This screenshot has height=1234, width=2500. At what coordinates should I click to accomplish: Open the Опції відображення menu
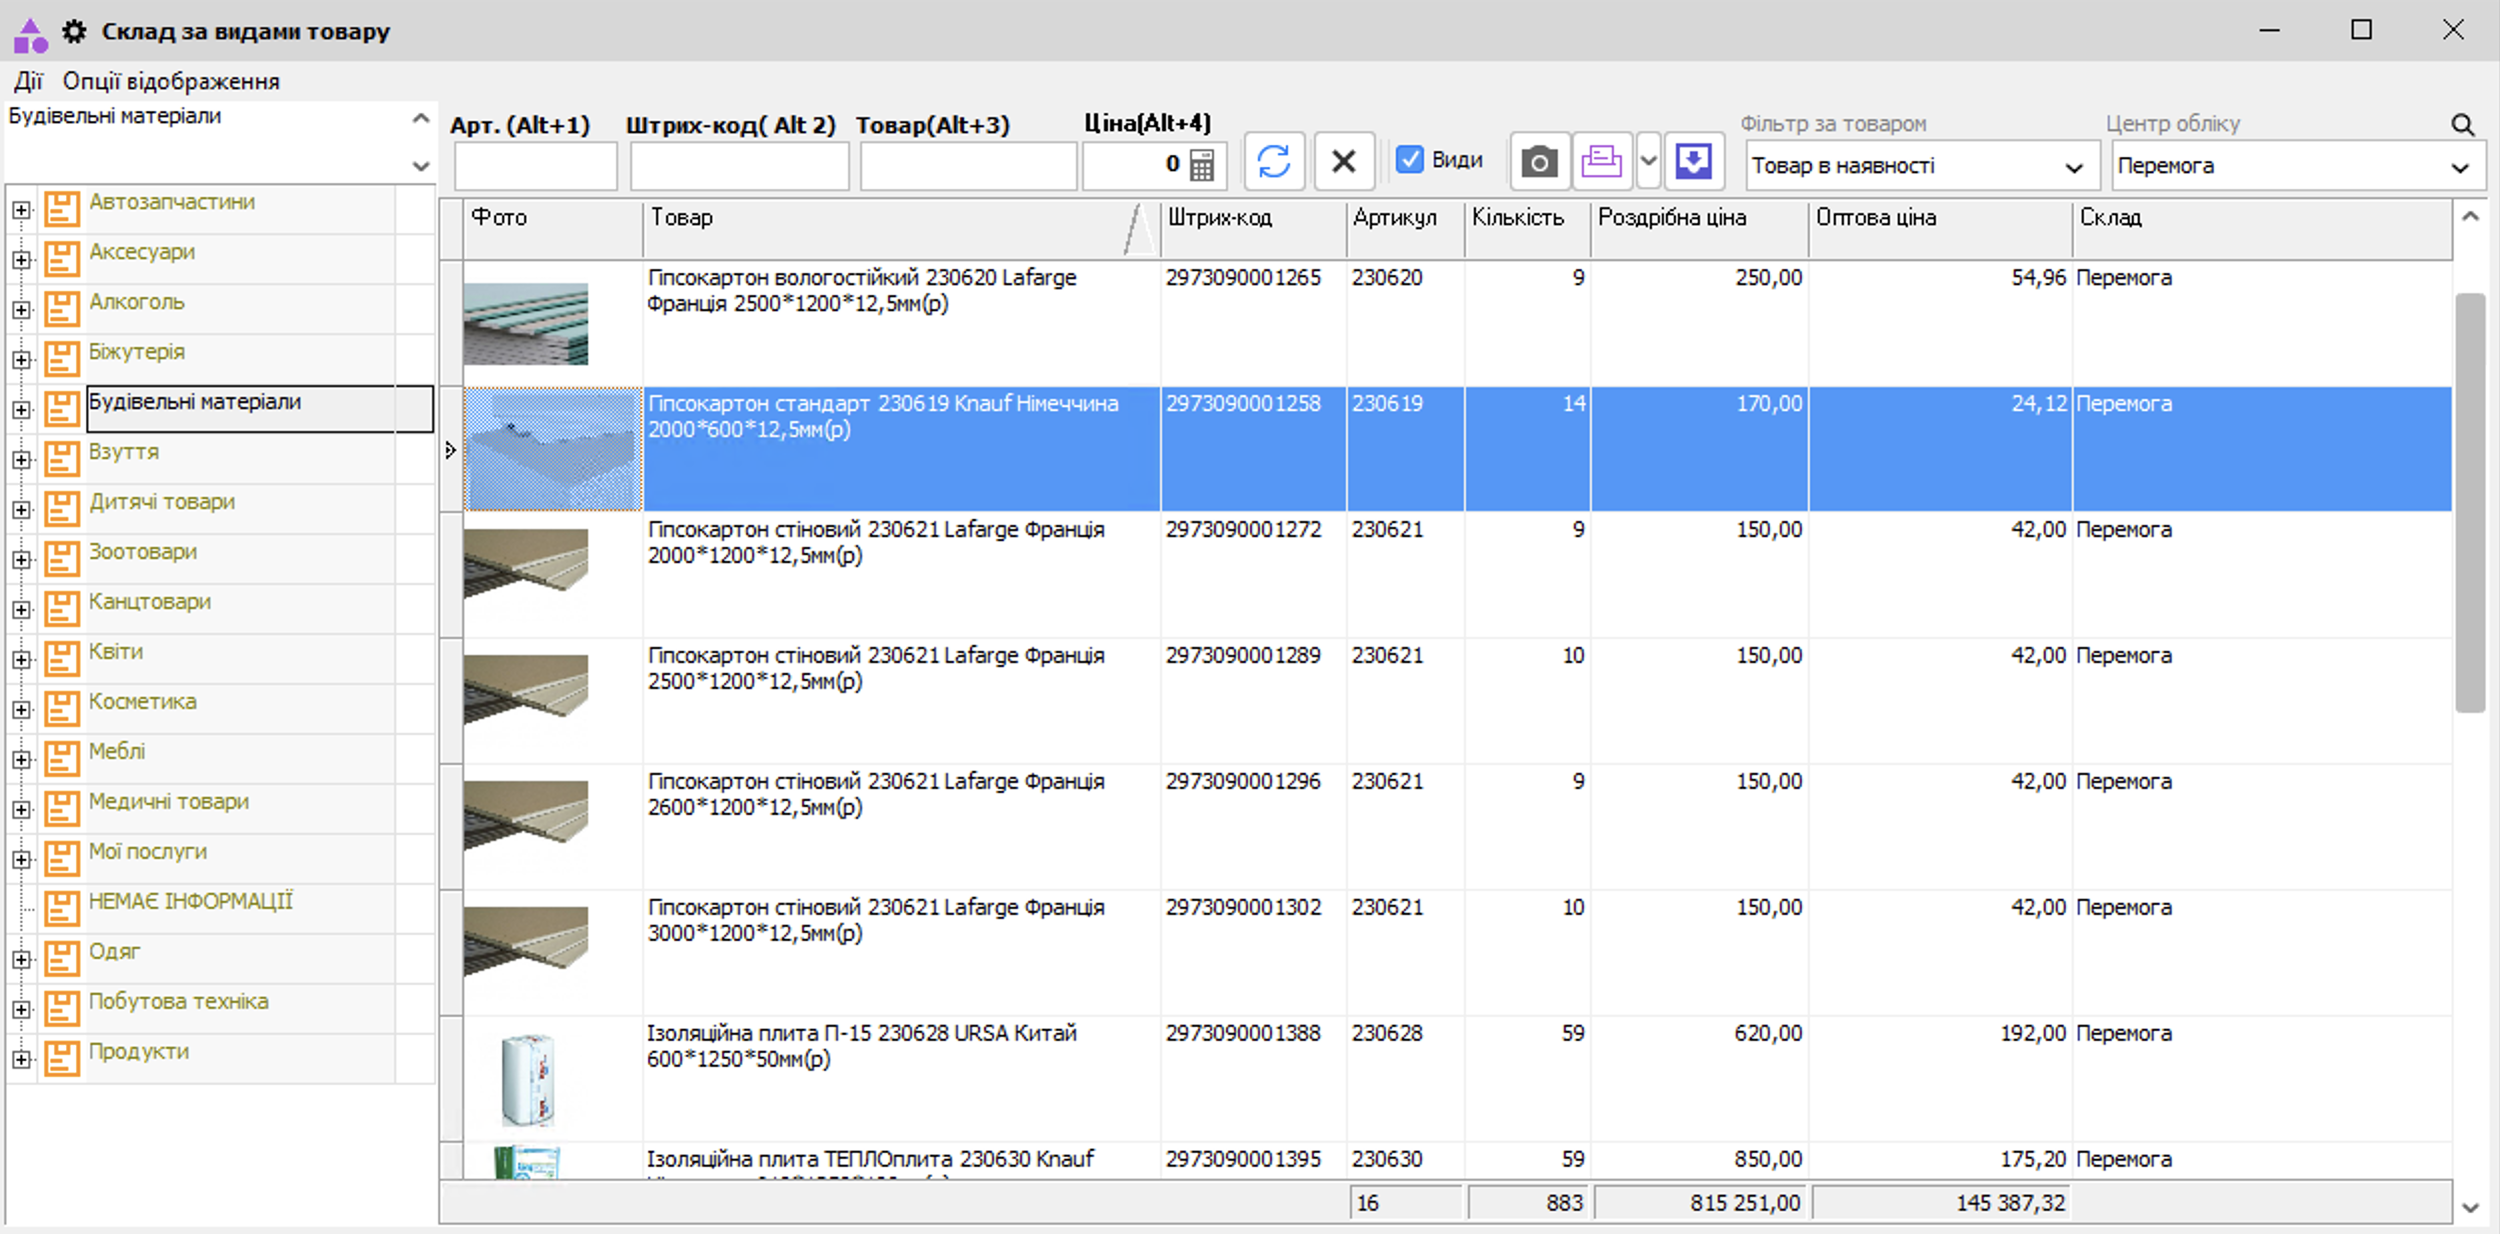point(171,81)
